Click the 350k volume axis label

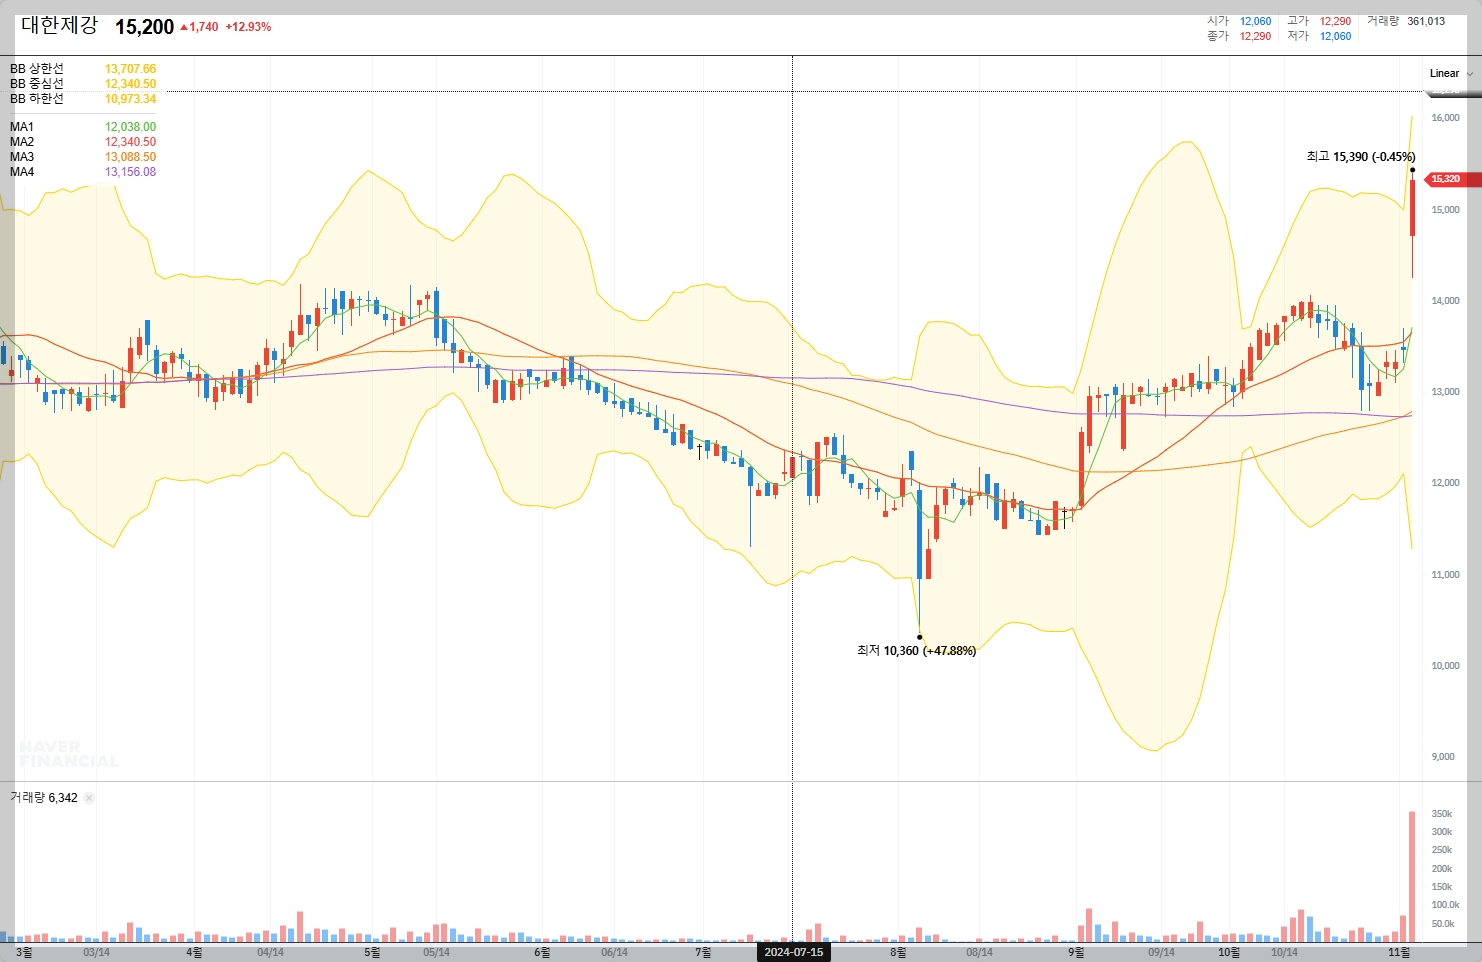1442,814
